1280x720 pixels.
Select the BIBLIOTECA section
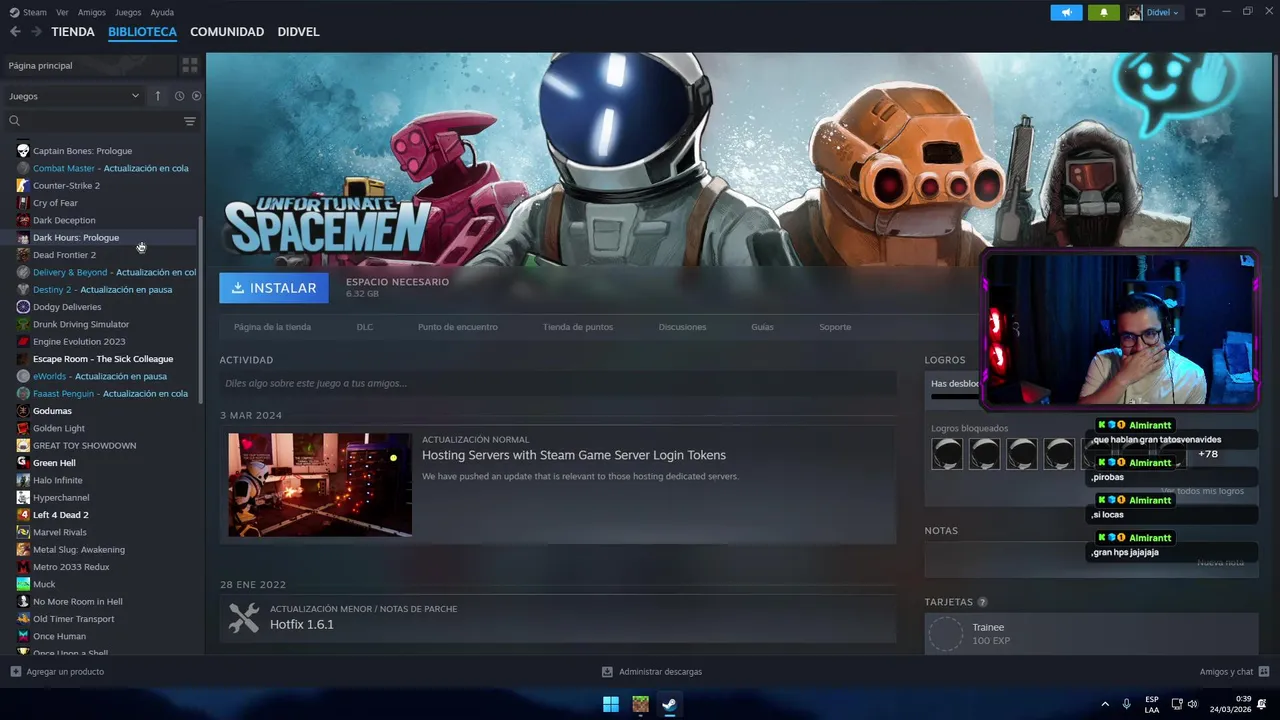pyautogui.click(x=142, y=32)
